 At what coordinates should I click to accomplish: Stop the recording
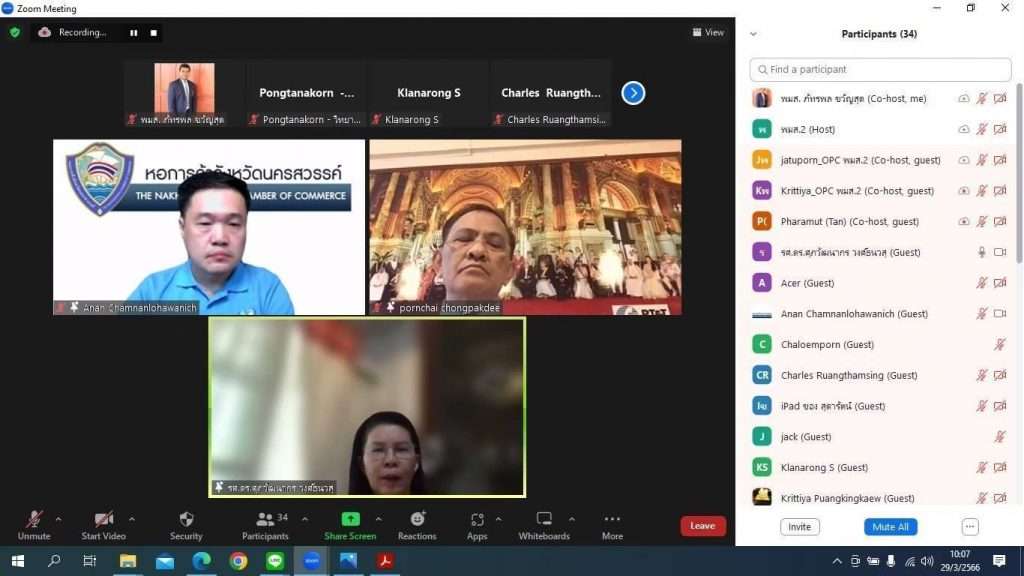(153, 33)
